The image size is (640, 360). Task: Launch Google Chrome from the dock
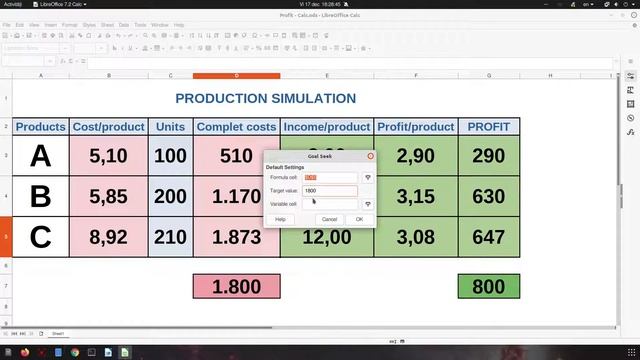pyautogui.click(x=75, y=352)
